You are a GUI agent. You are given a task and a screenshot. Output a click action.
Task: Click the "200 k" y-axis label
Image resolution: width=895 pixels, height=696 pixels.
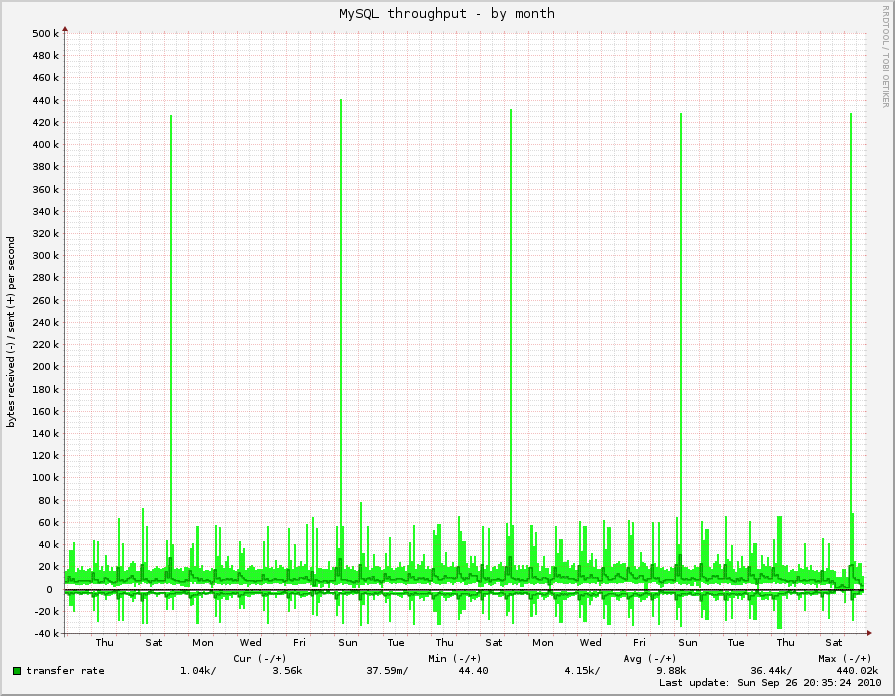tap(45, 367)
